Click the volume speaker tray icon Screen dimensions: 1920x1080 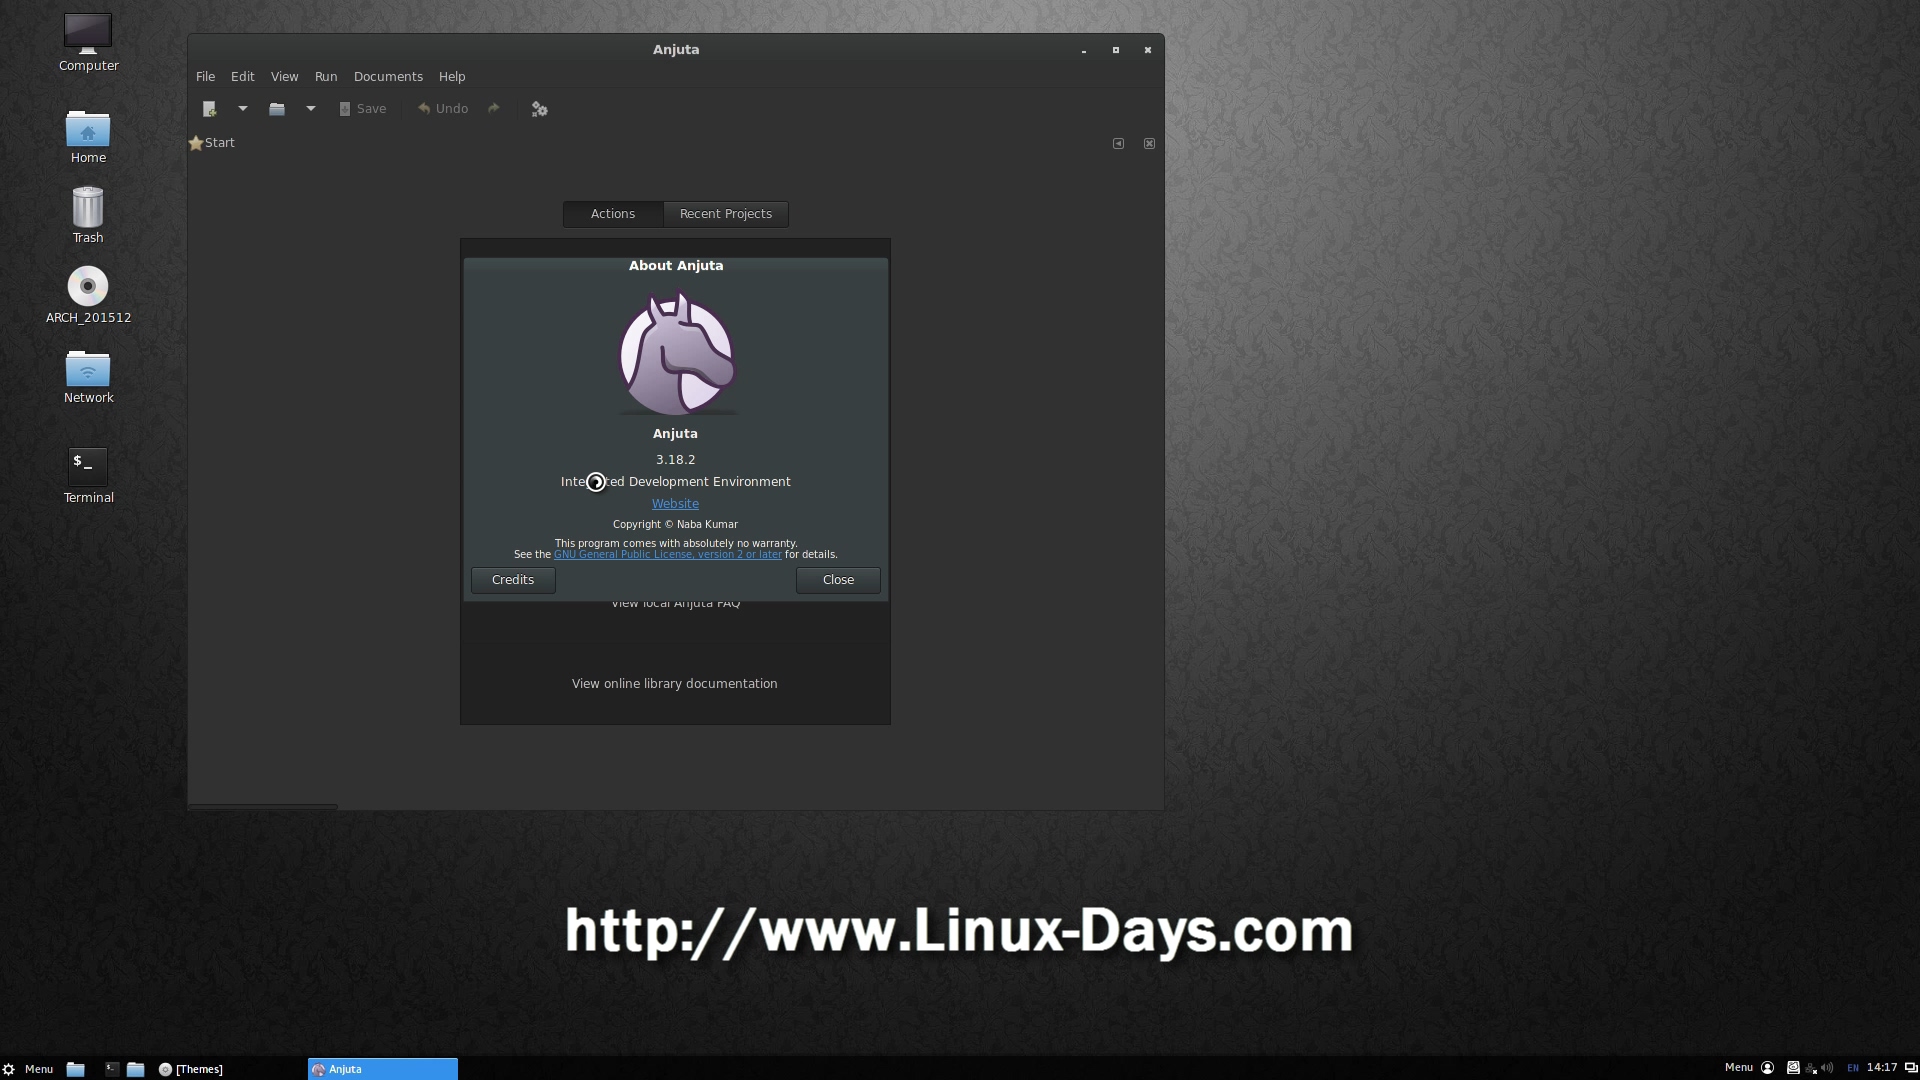(x=1828, y=1068)
